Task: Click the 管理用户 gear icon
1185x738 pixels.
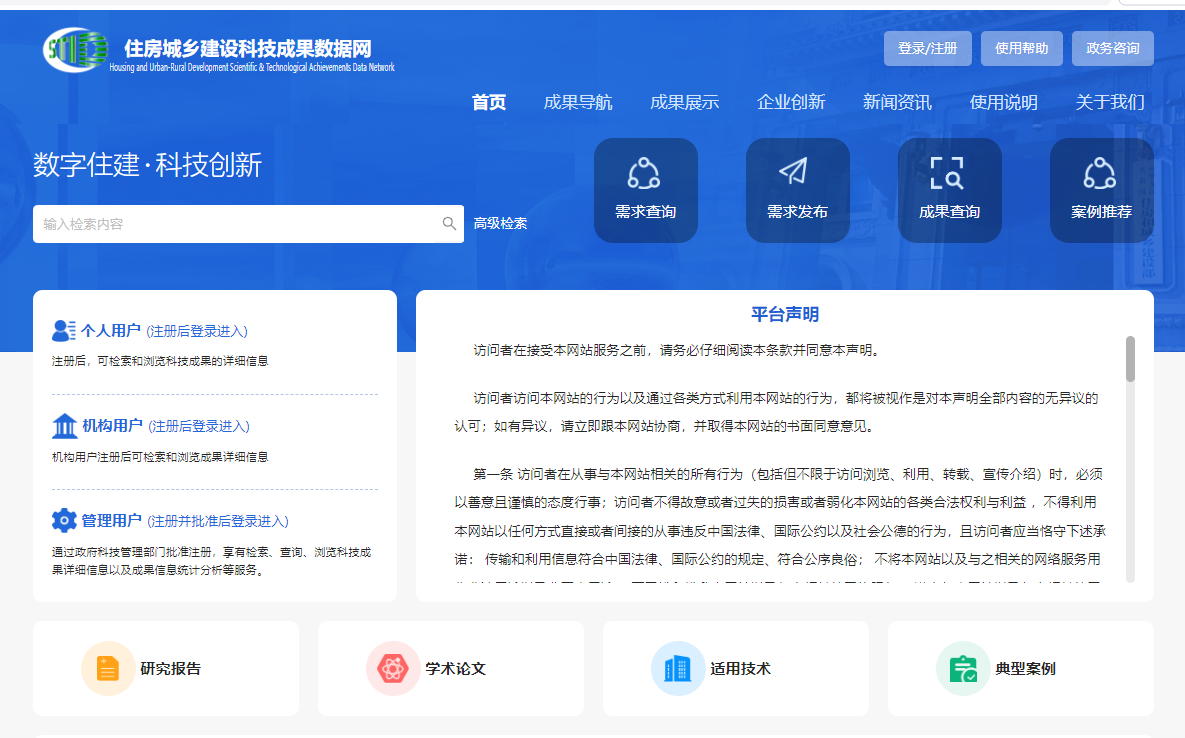Action: point(65,520)
